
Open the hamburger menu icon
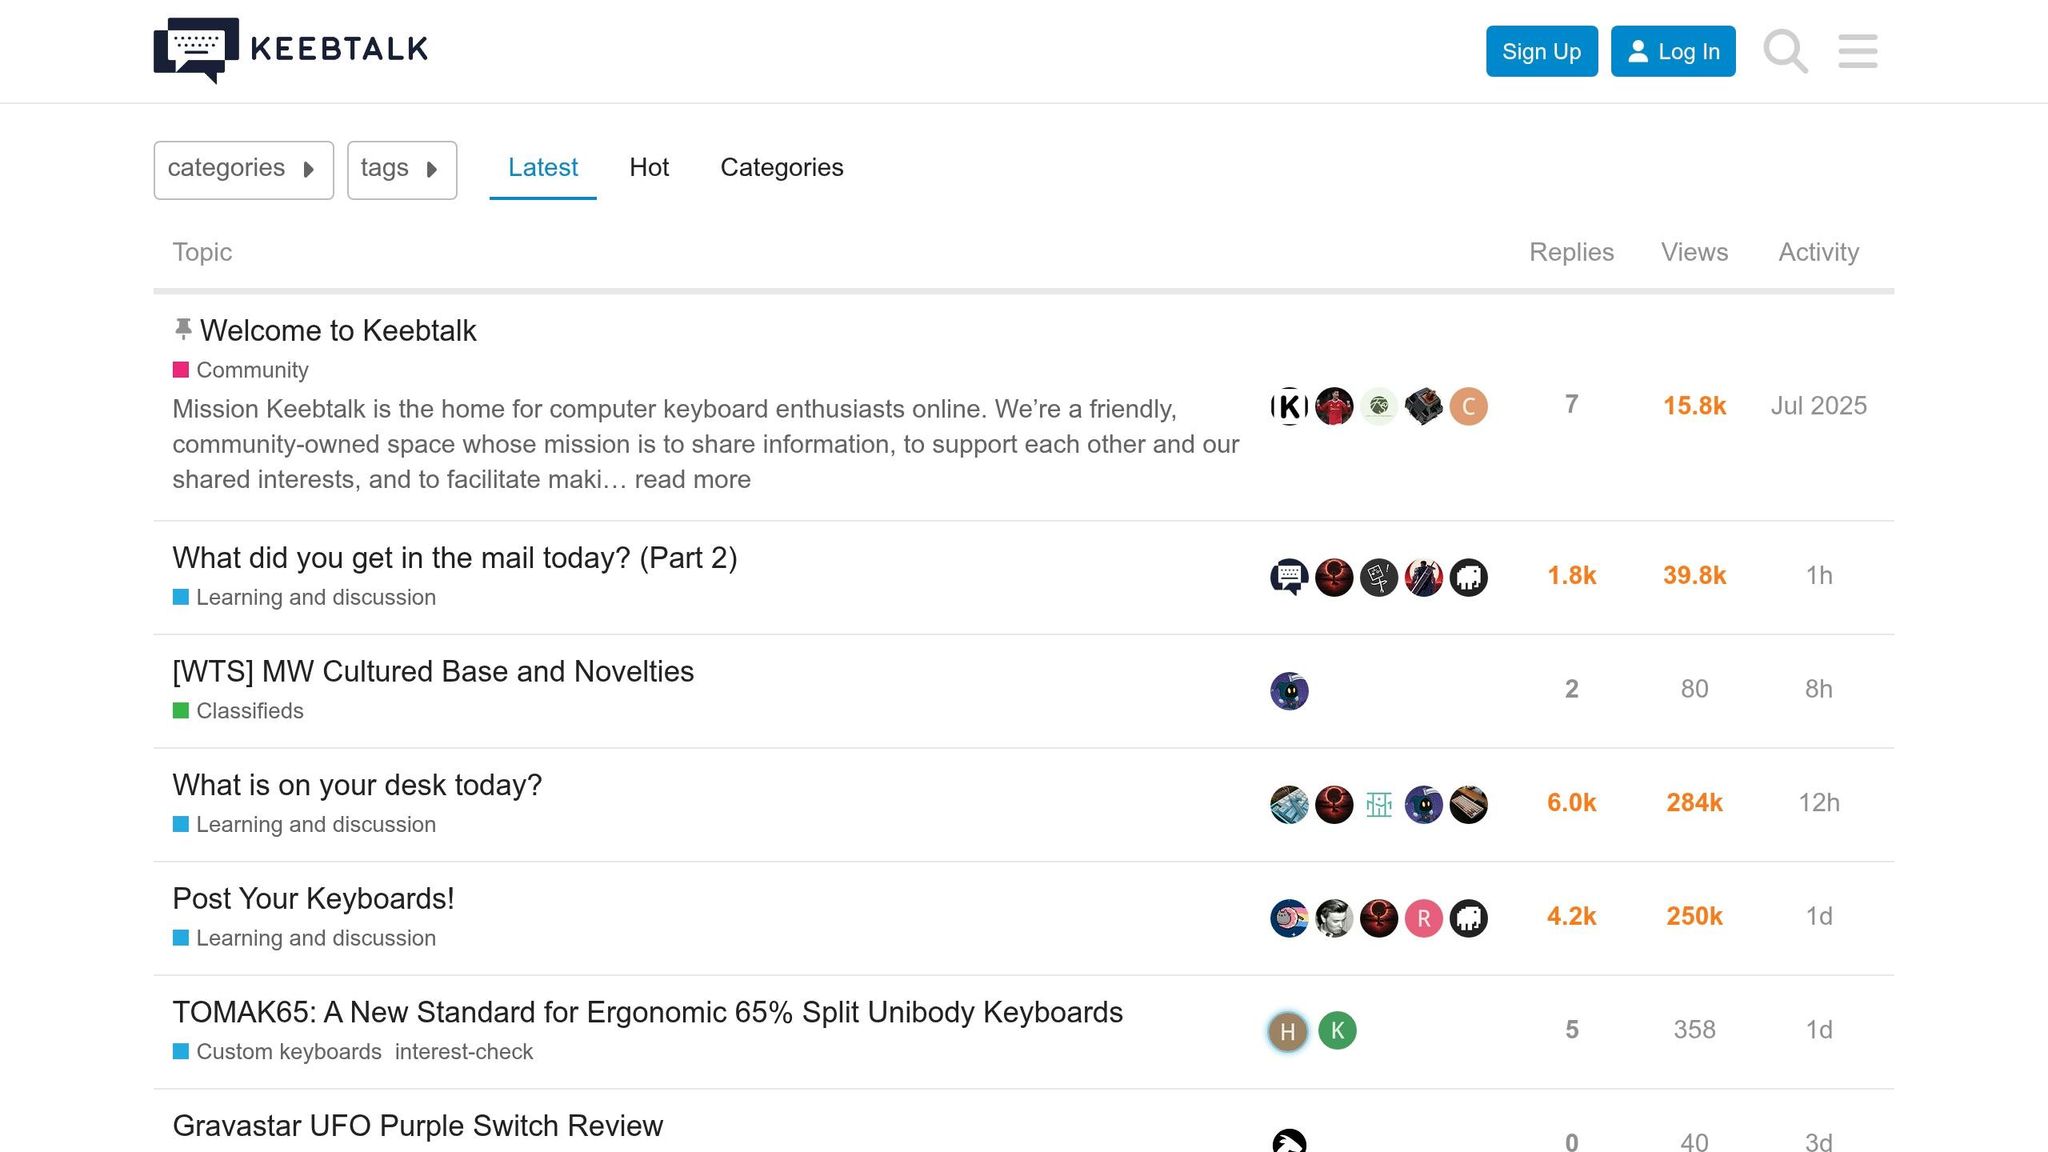(1858, 51)
